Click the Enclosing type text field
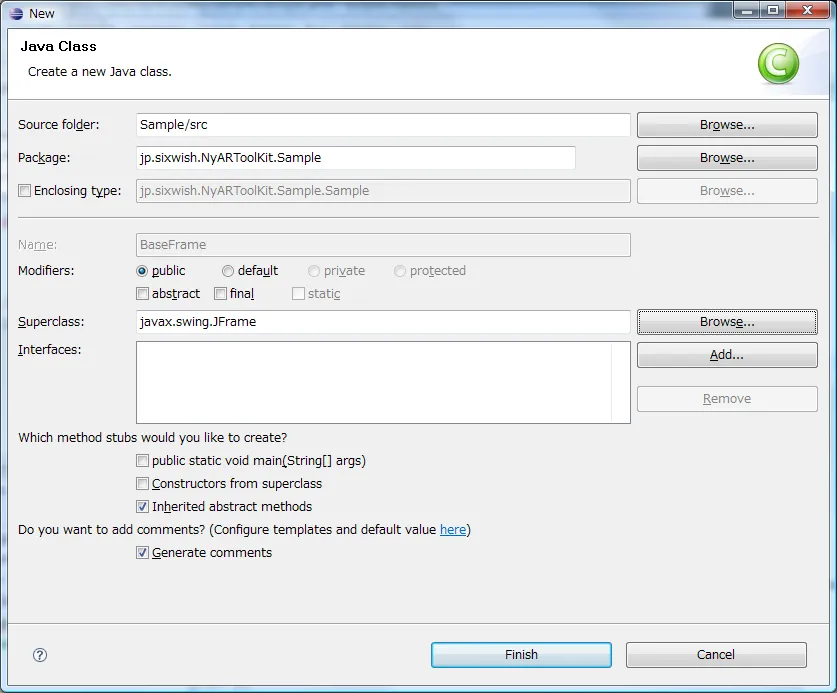Image resolution: width=837 pixels, height=693 pixels. click(383, 191)
